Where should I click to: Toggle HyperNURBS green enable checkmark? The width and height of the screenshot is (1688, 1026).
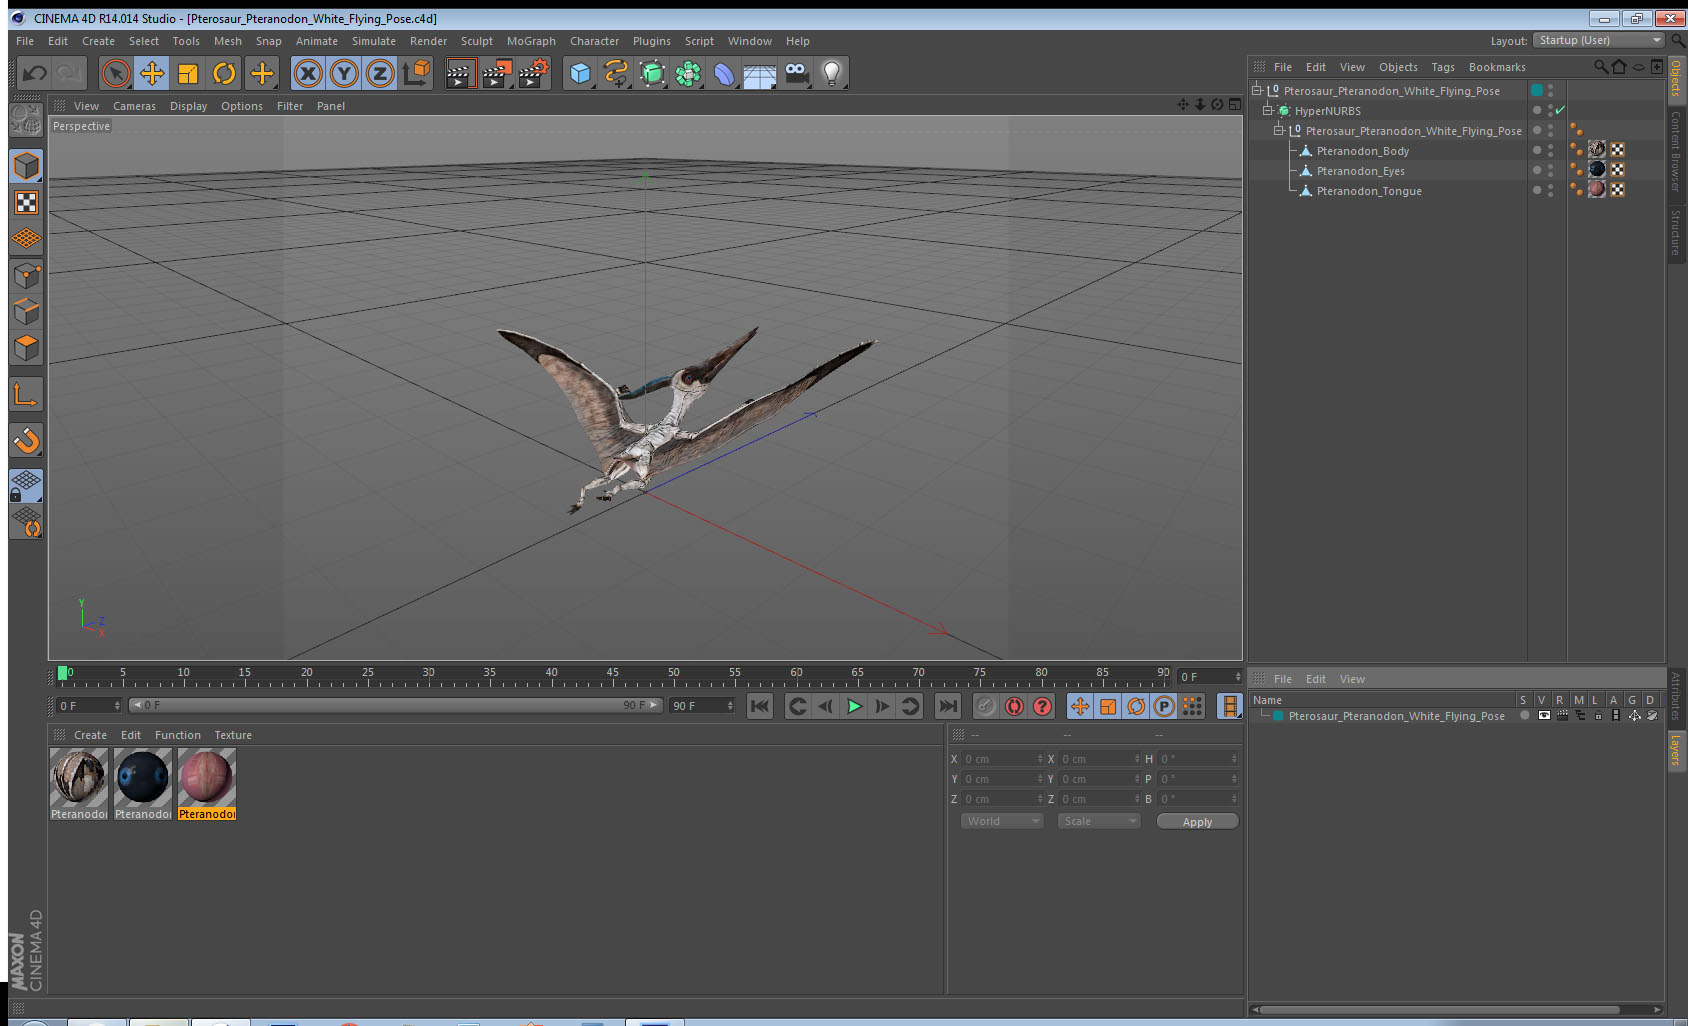coord(1560,110)
